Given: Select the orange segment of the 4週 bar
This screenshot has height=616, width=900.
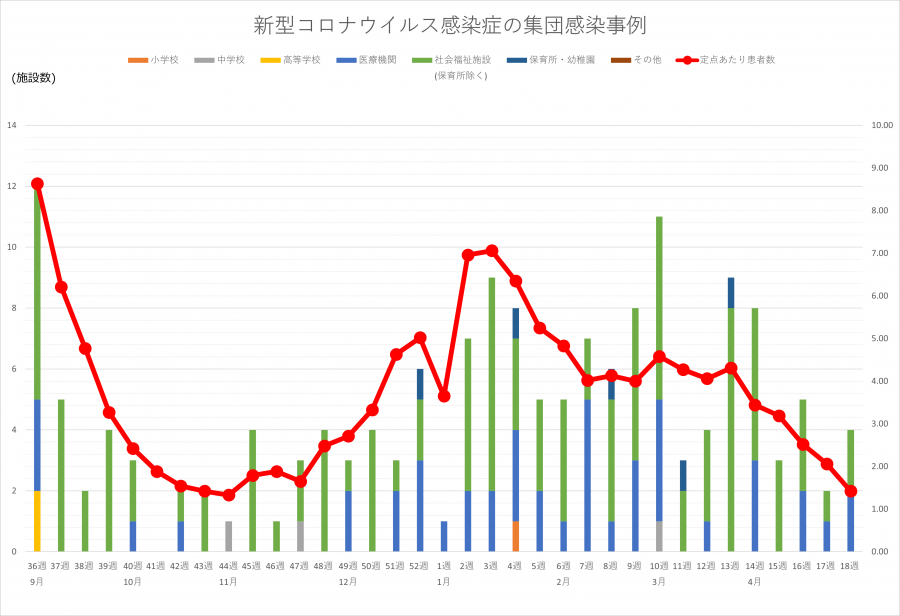Looking at the screenshot, I should (515, 536).
